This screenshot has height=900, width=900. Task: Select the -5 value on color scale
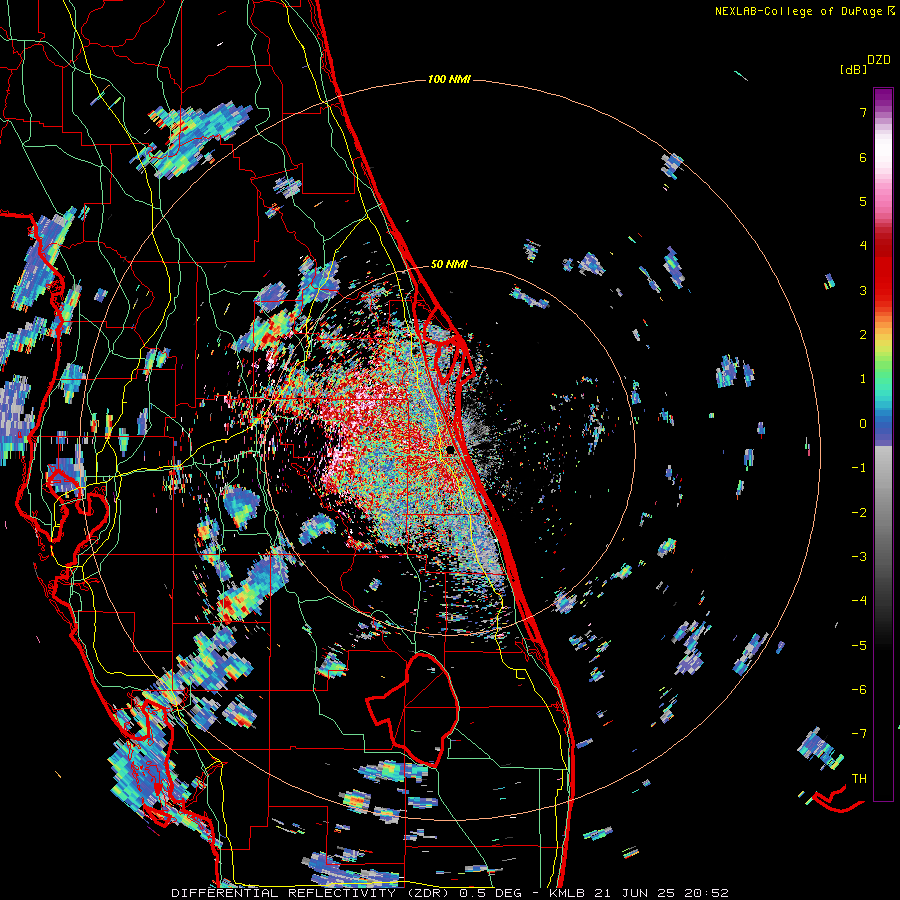[859, 646]
